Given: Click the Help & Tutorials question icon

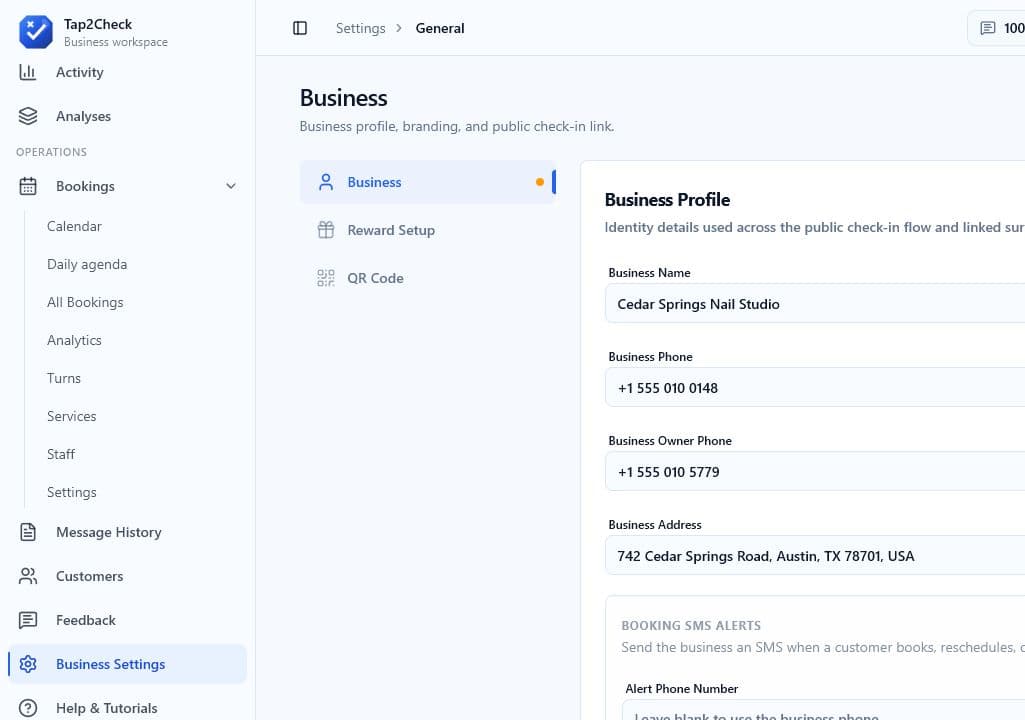Looking at the screenshot, I should [x=27, y=708].
